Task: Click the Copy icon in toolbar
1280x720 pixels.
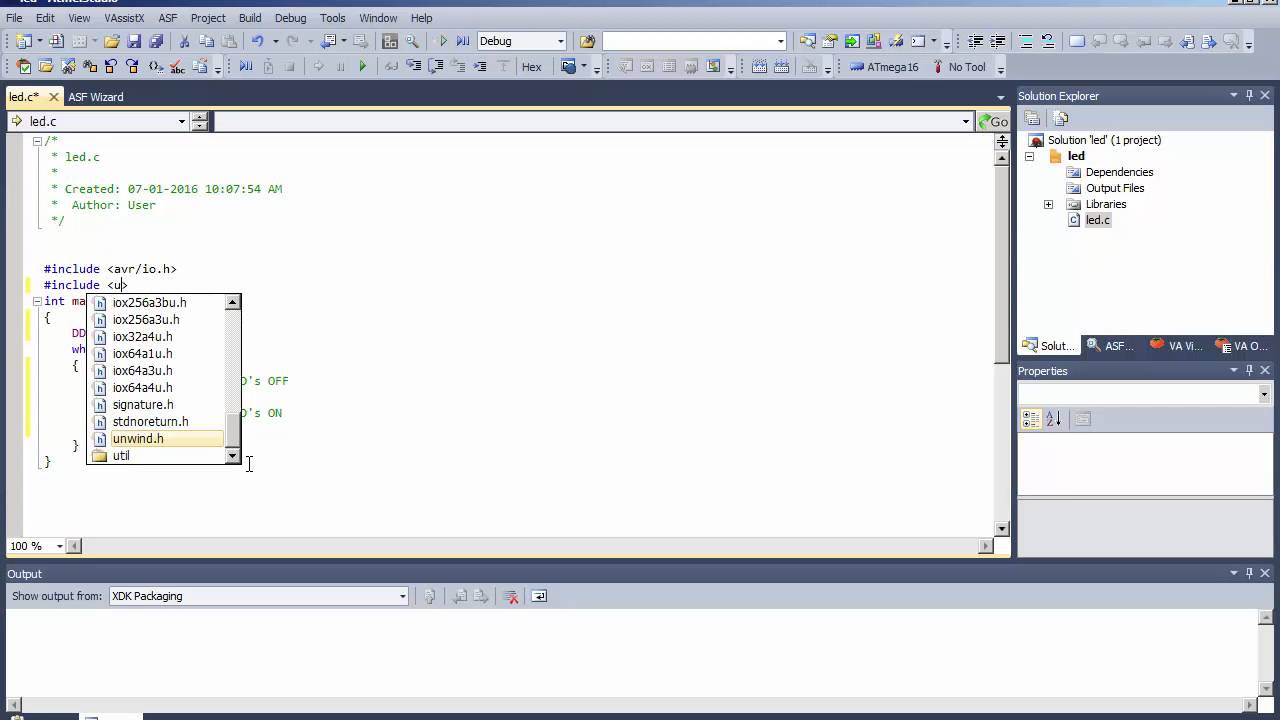Action: (x=207, y=41)
